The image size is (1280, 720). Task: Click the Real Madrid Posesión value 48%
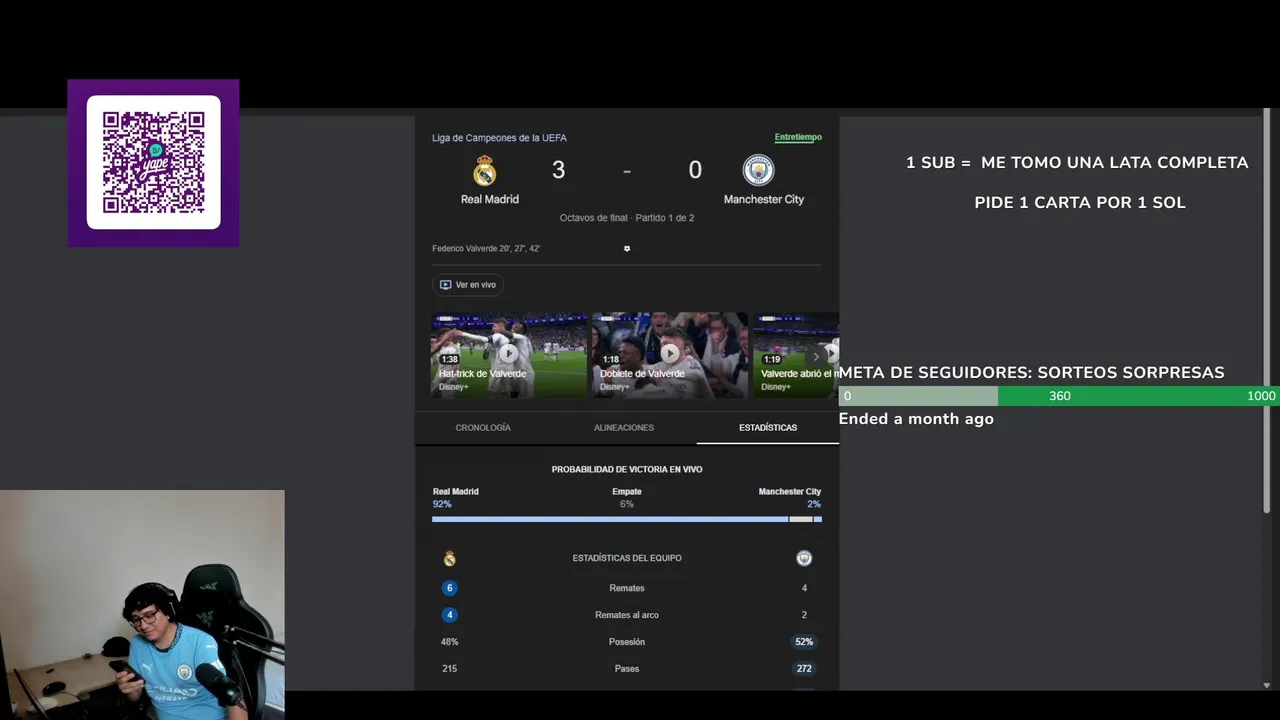450,642
